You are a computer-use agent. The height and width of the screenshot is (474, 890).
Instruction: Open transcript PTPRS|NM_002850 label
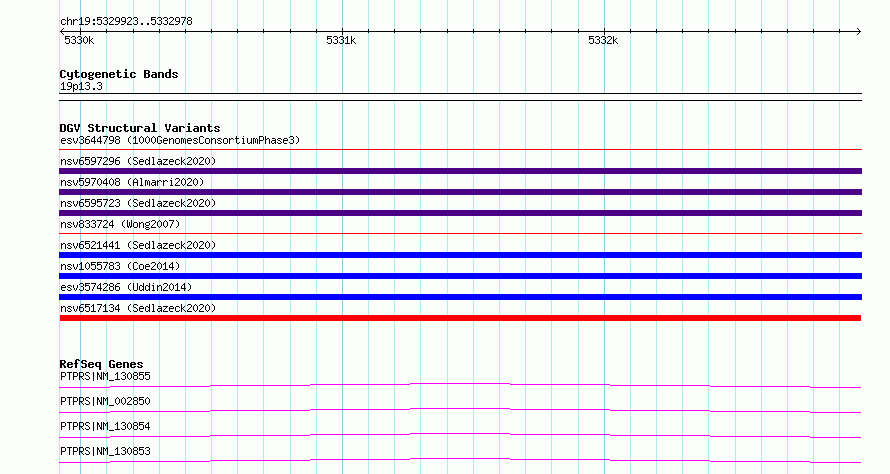[105, 401]
